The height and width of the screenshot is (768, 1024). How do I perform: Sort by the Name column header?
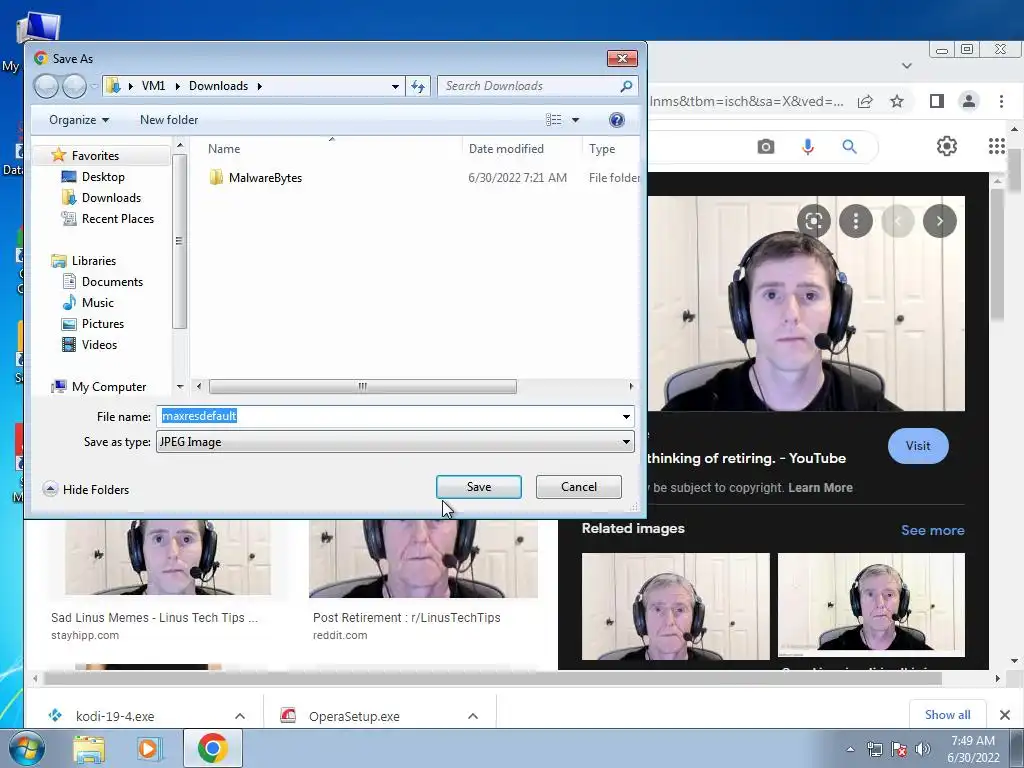click(224, 149)
